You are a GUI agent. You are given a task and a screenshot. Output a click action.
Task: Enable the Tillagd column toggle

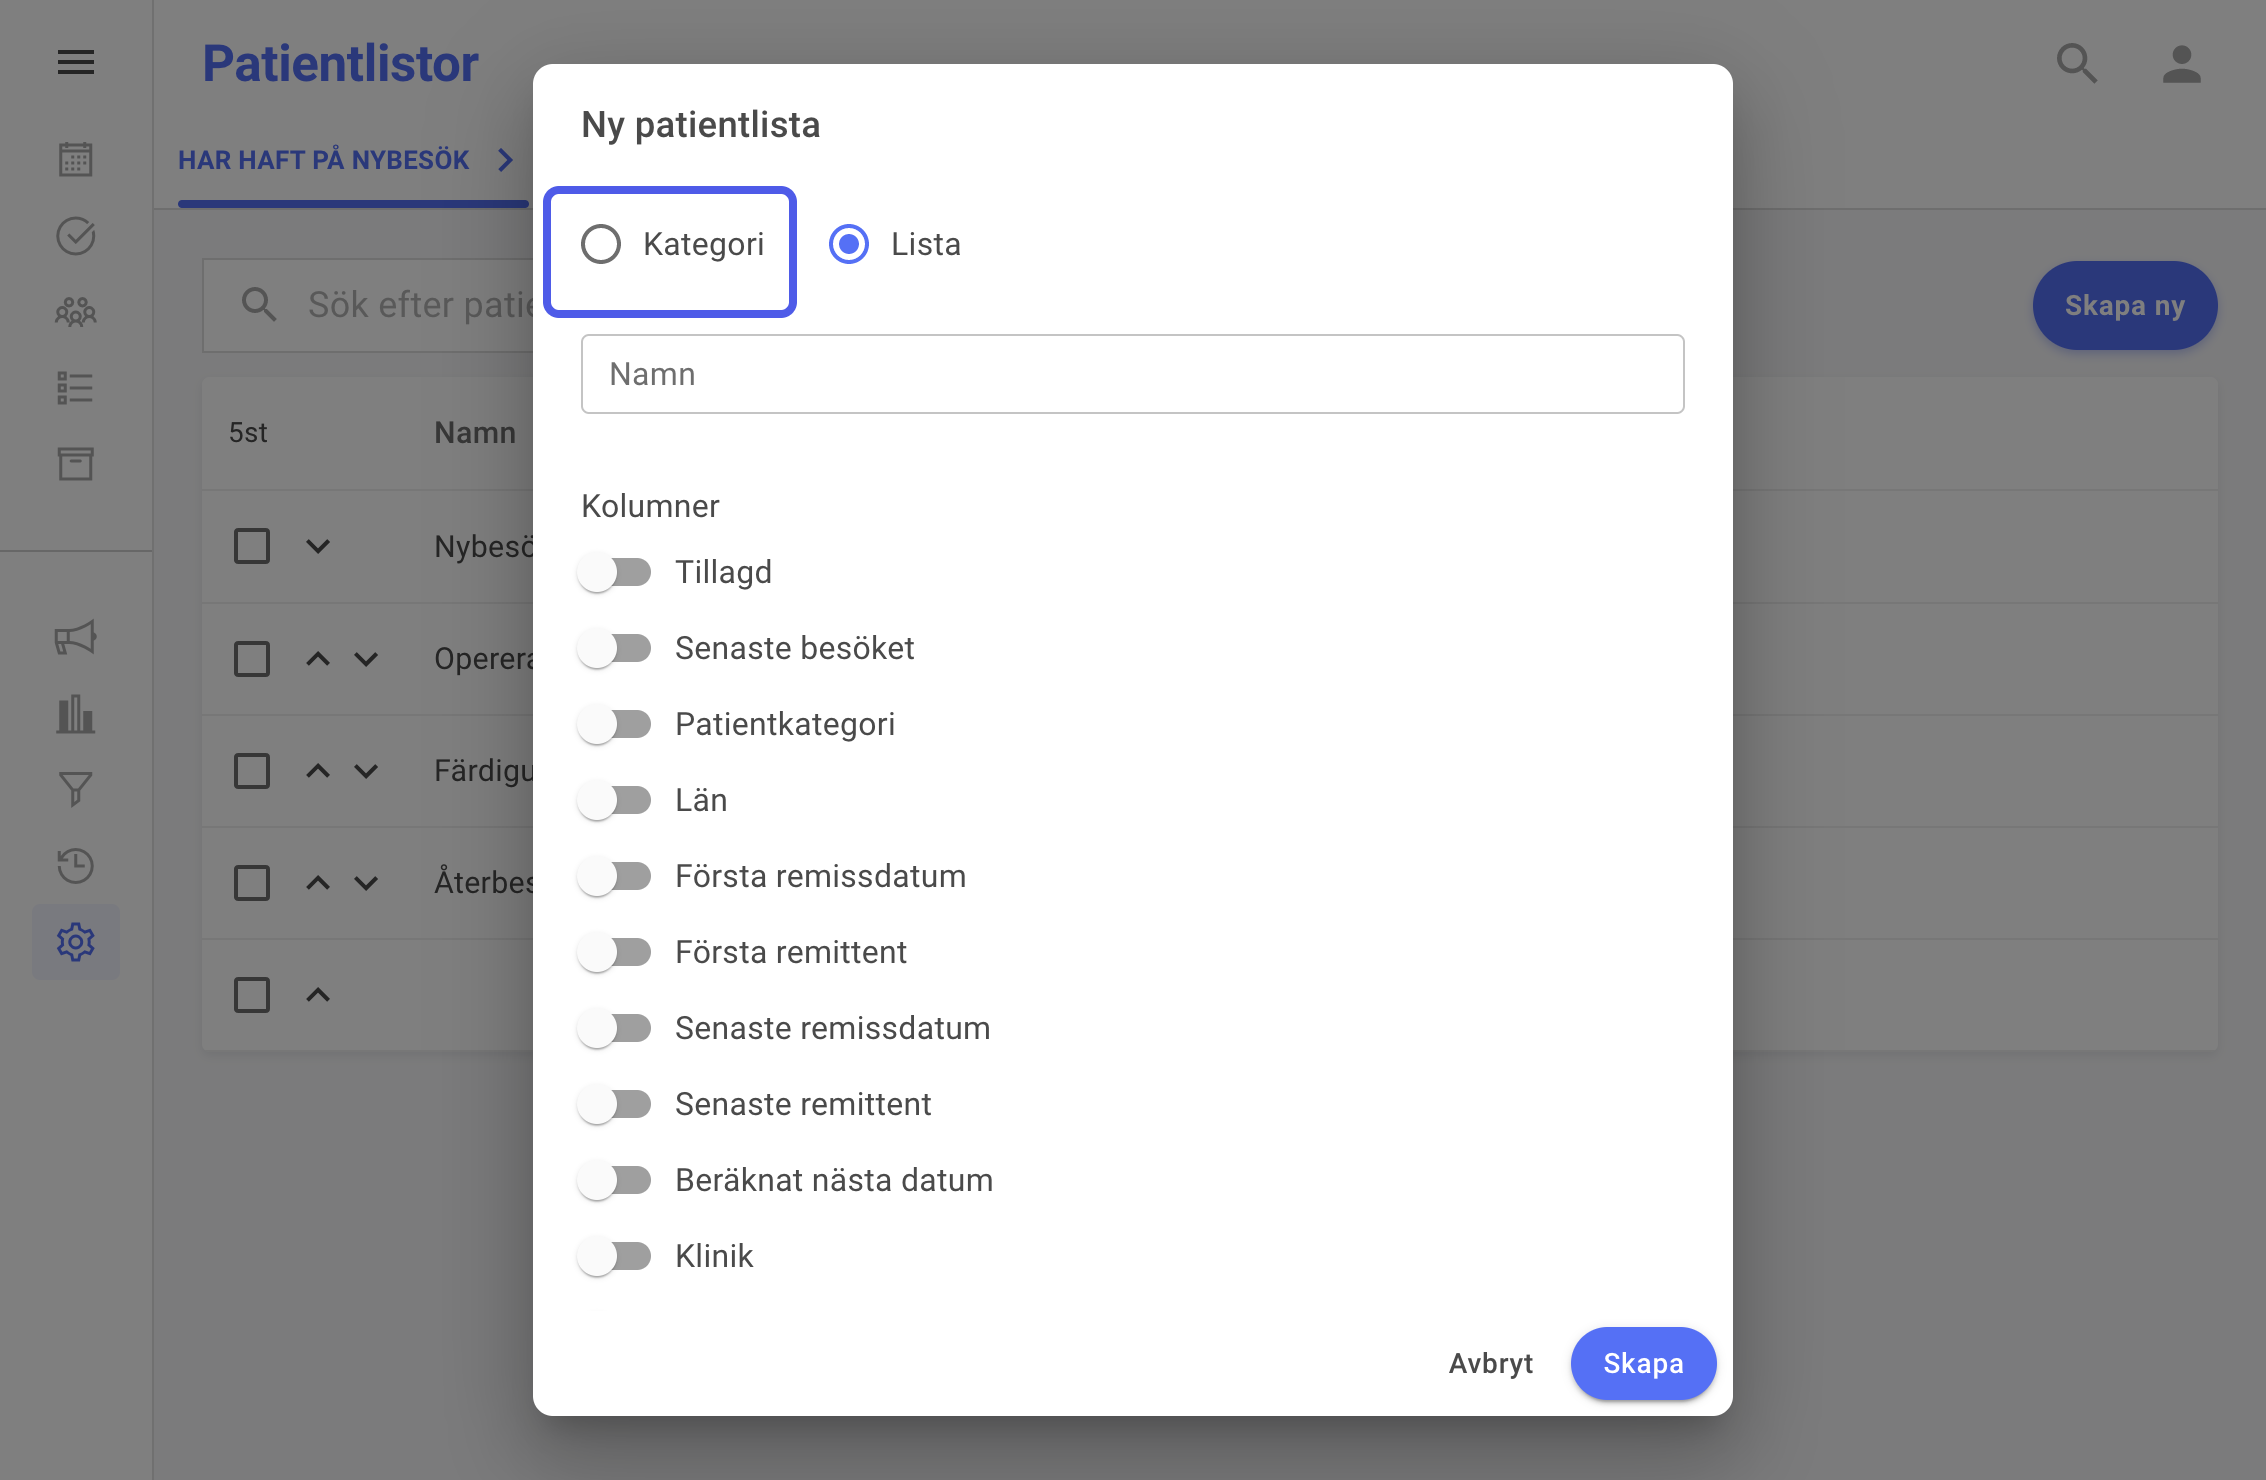coord(614,572)
